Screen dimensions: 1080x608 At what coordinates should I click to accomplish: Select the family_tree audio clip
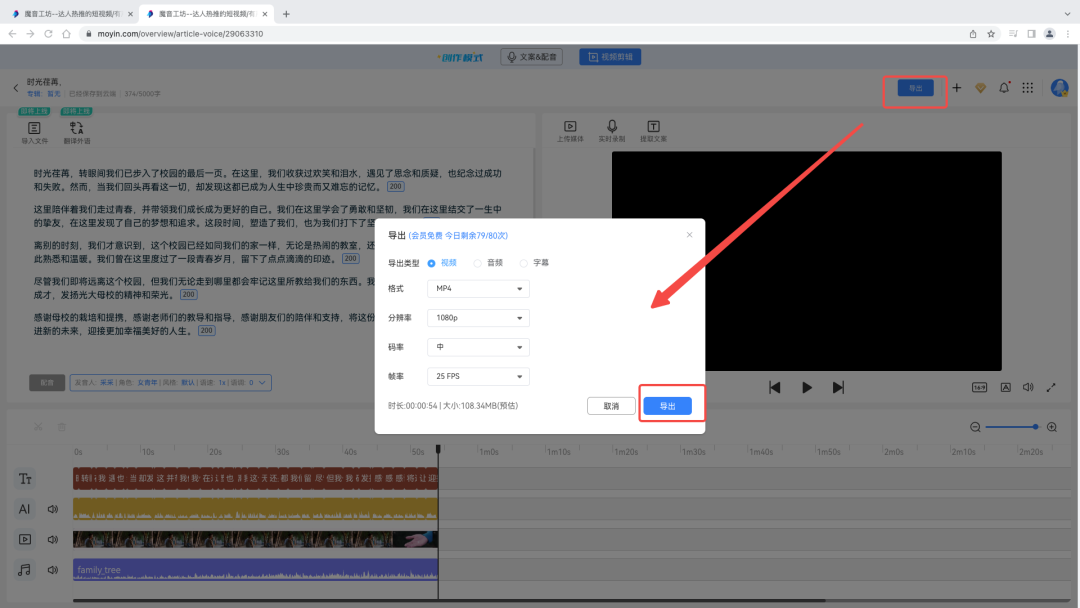coord(256,569)
